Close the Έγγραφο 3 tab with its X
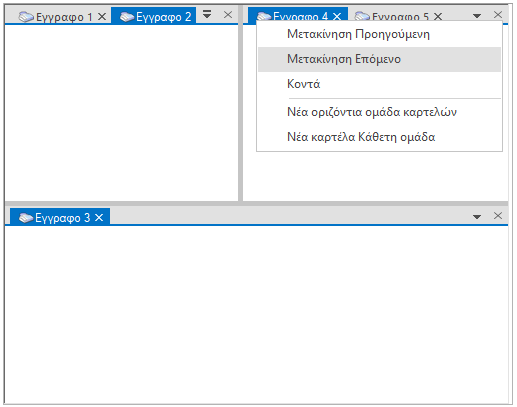The image size is (517, 407). coord(99,218)
